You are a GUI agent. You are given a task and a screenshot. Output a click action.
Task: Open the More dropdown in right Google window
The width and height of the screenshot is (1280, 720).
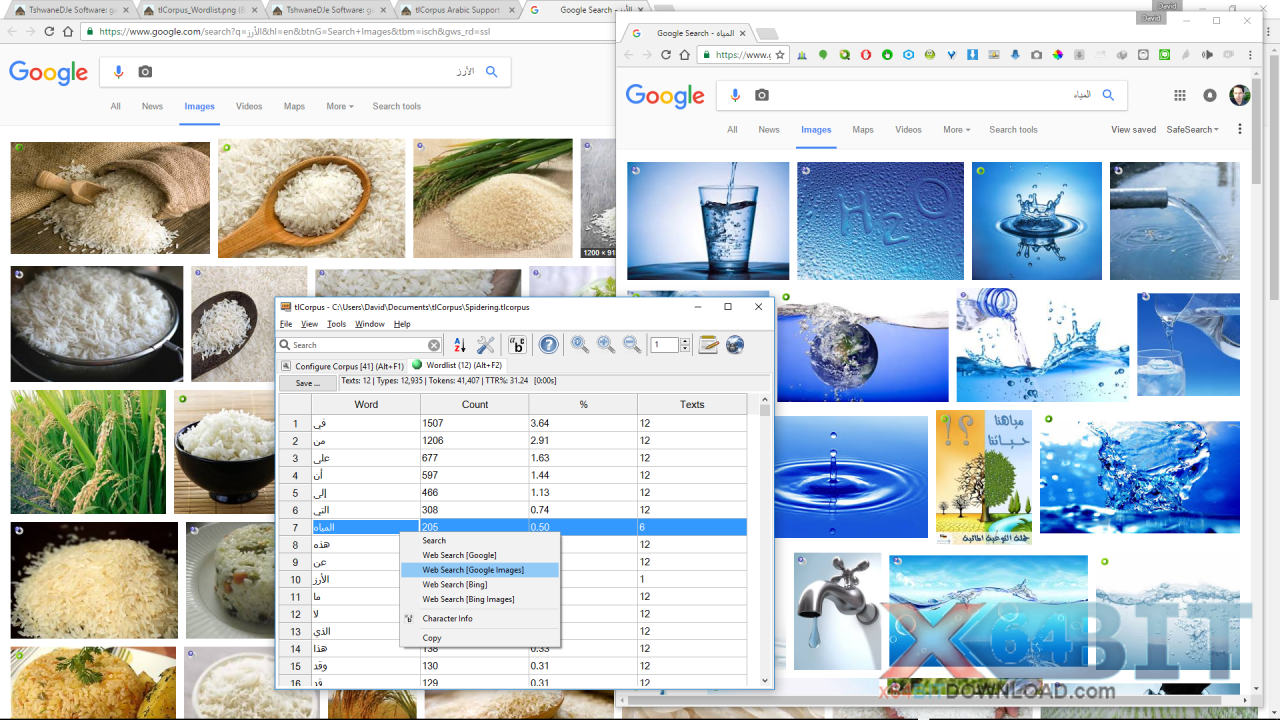(x=956, y=129)
